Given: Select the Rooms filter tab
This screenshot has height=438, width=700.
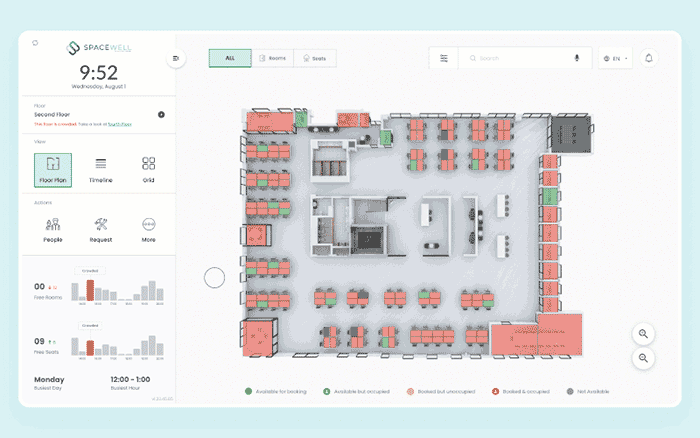Looking at the screenshot, I should coord(272,59).
